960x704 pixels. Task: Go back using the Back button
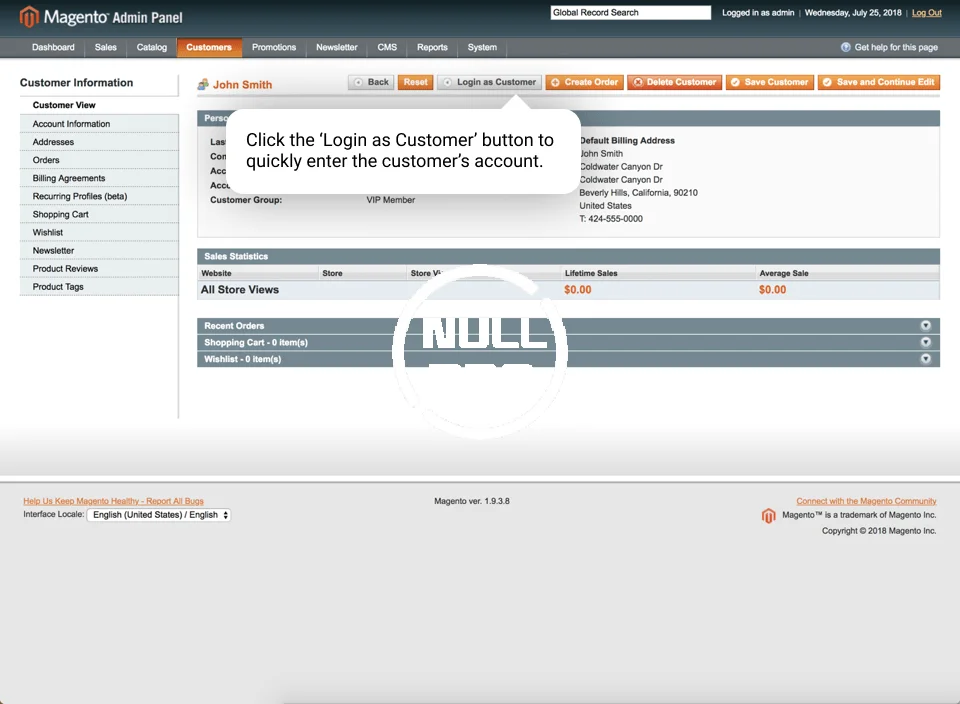click(371, 82)
